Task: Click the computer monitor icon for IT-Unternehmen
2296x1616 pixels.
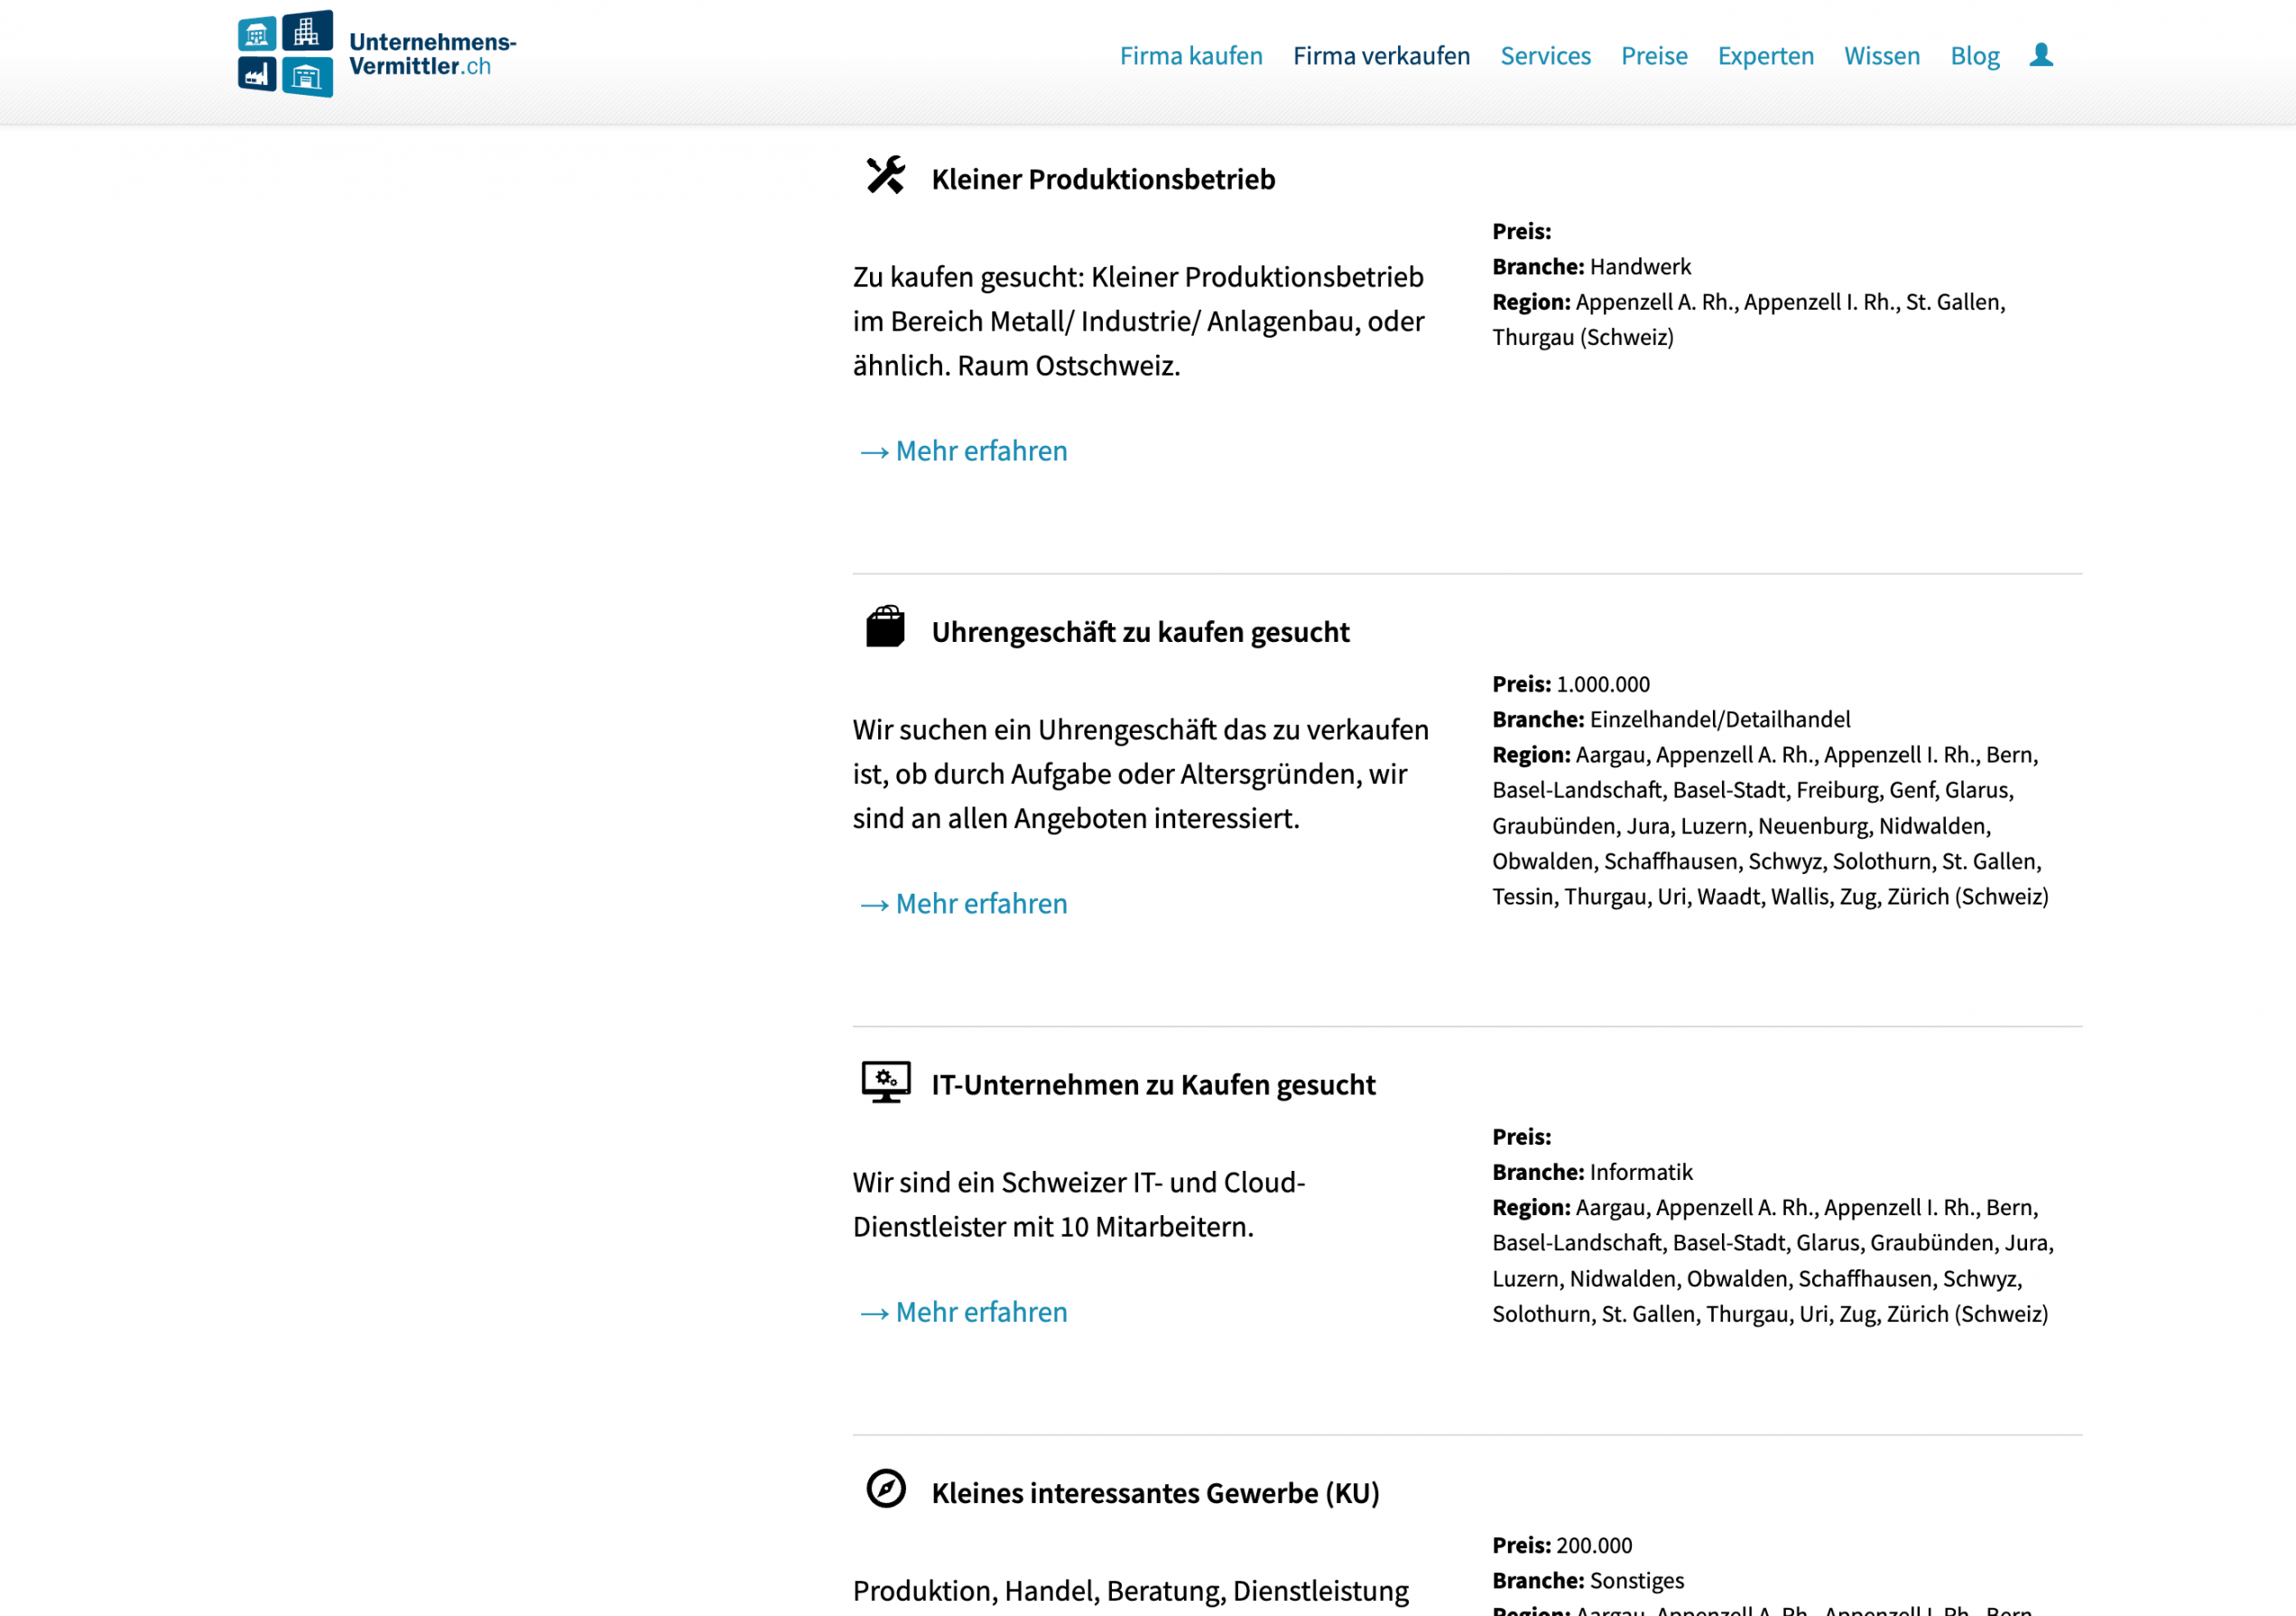Action: point(885,1082)
